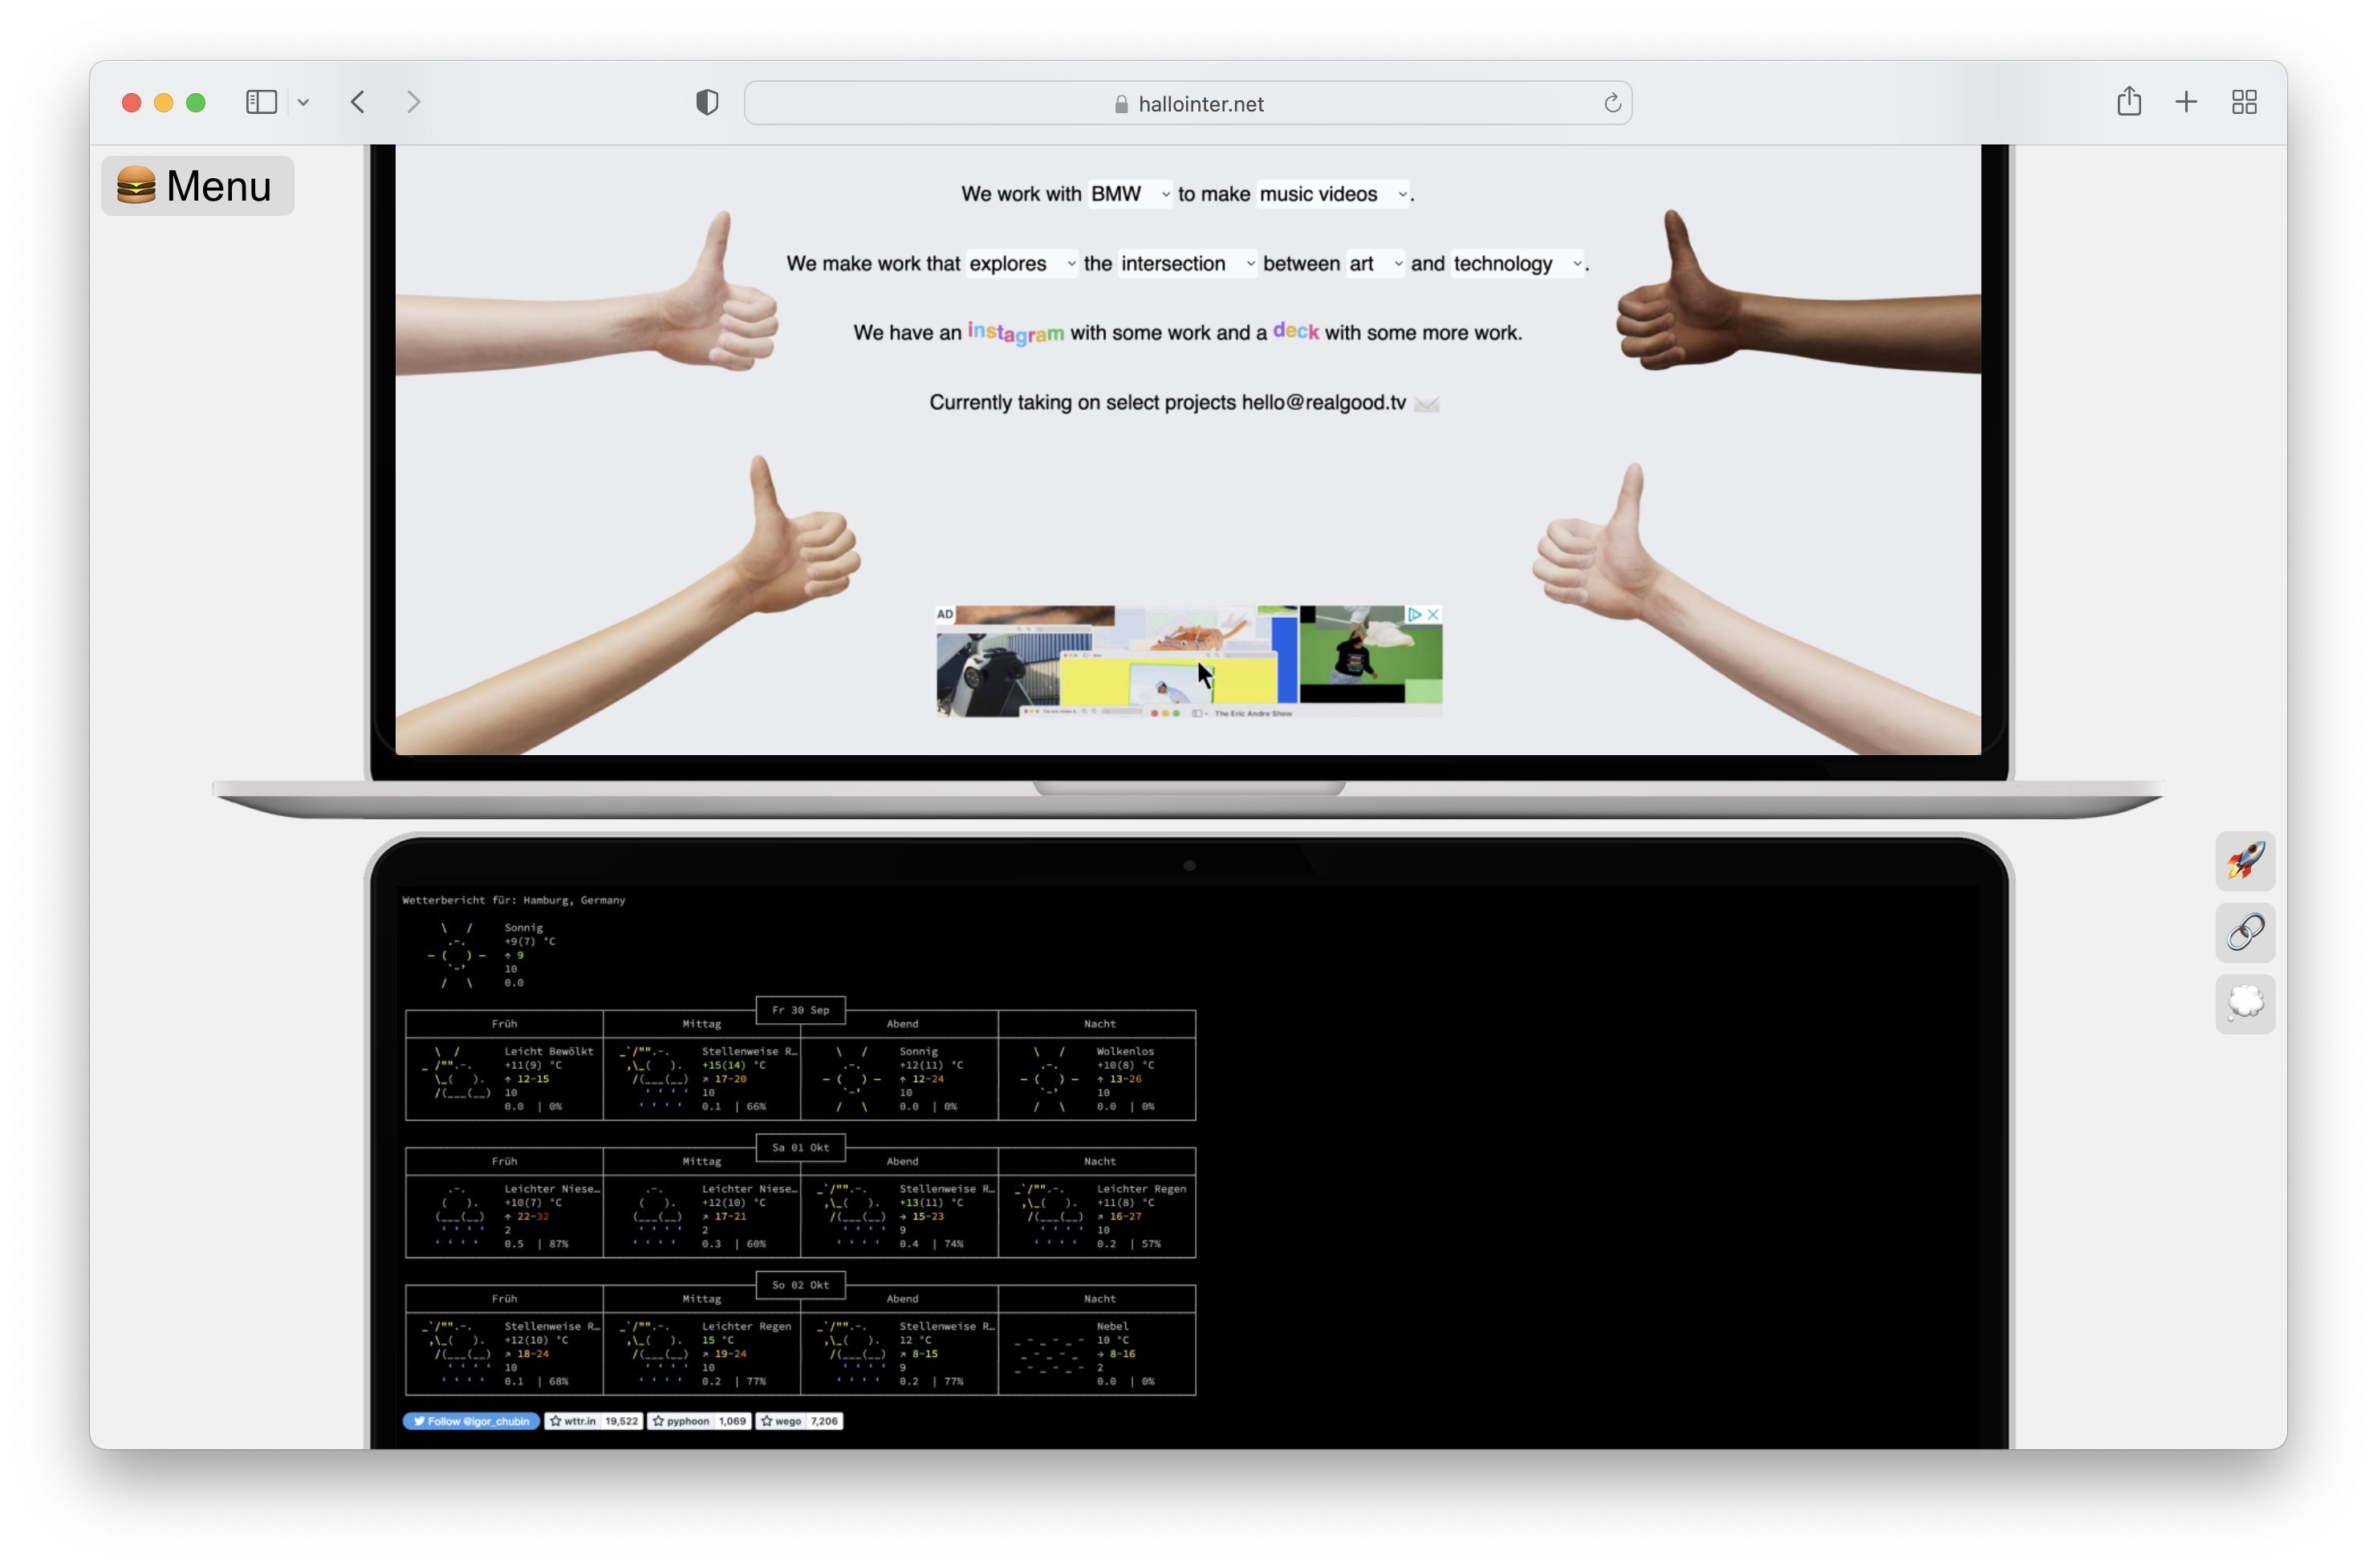Reload the current page
This screenshot has width=2377, height=1568.
[1612, 103]
